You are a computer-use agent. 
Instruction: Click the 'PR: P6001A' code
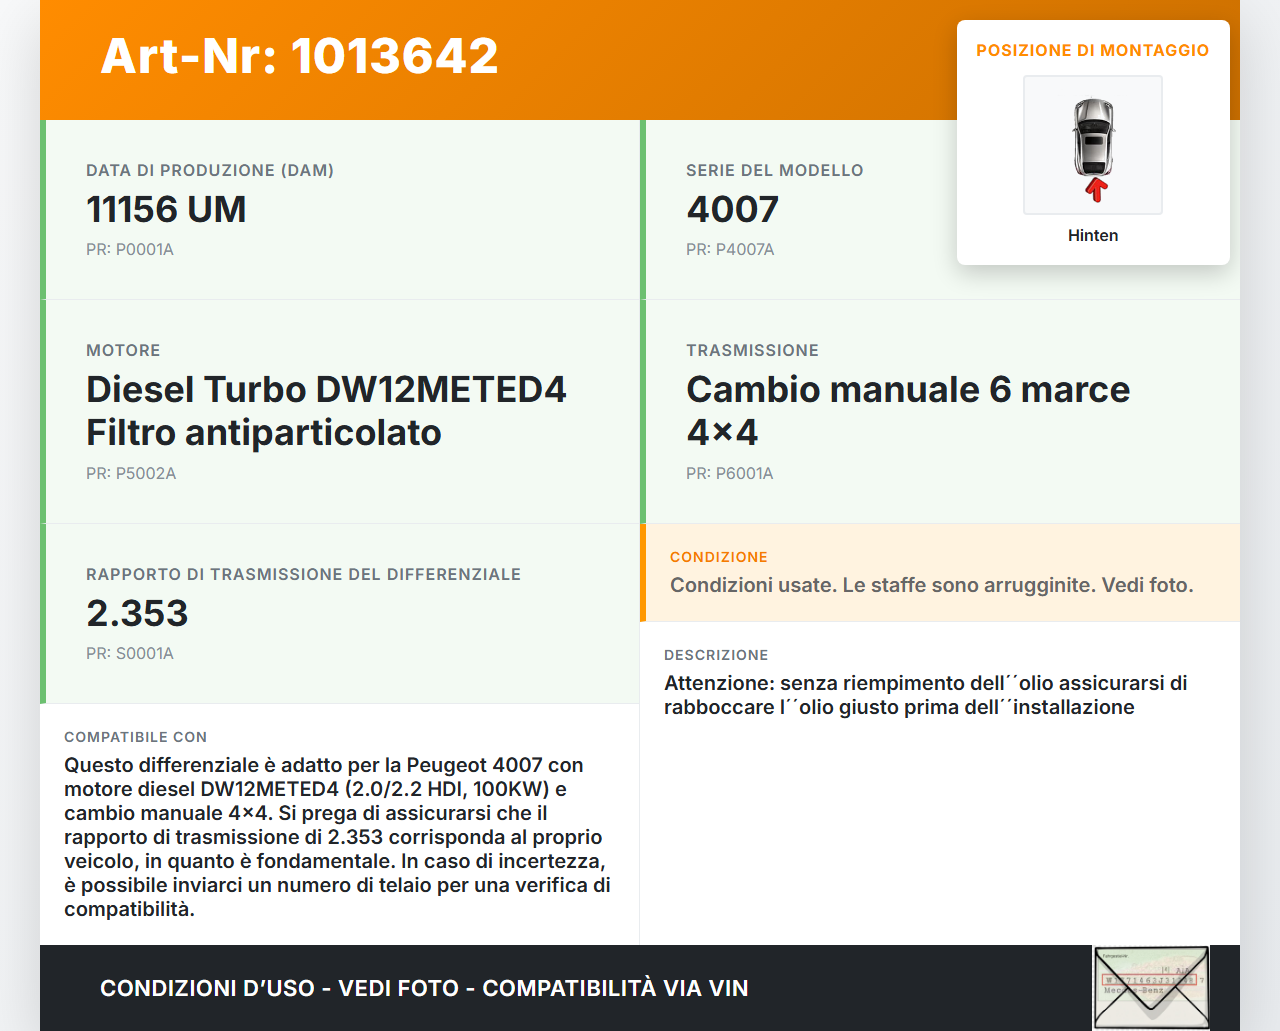tap(730, 473)
